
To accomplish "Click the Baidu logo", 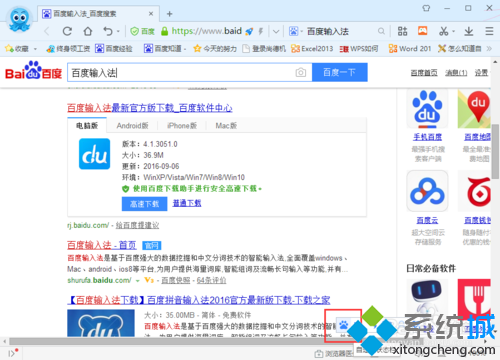I will [33, 70].
